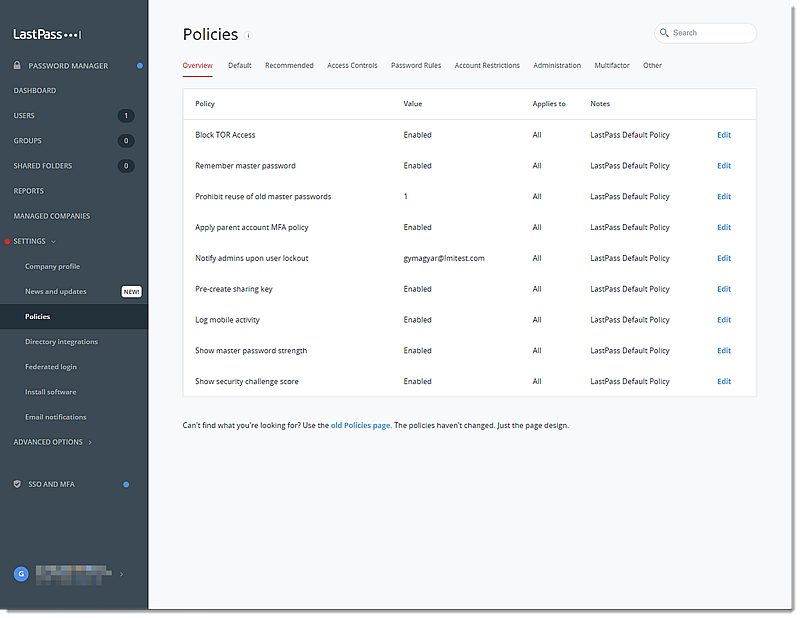This screenshot has height=618, width=800.
Task: Switch to the Other tab
Action: [652, 65]
